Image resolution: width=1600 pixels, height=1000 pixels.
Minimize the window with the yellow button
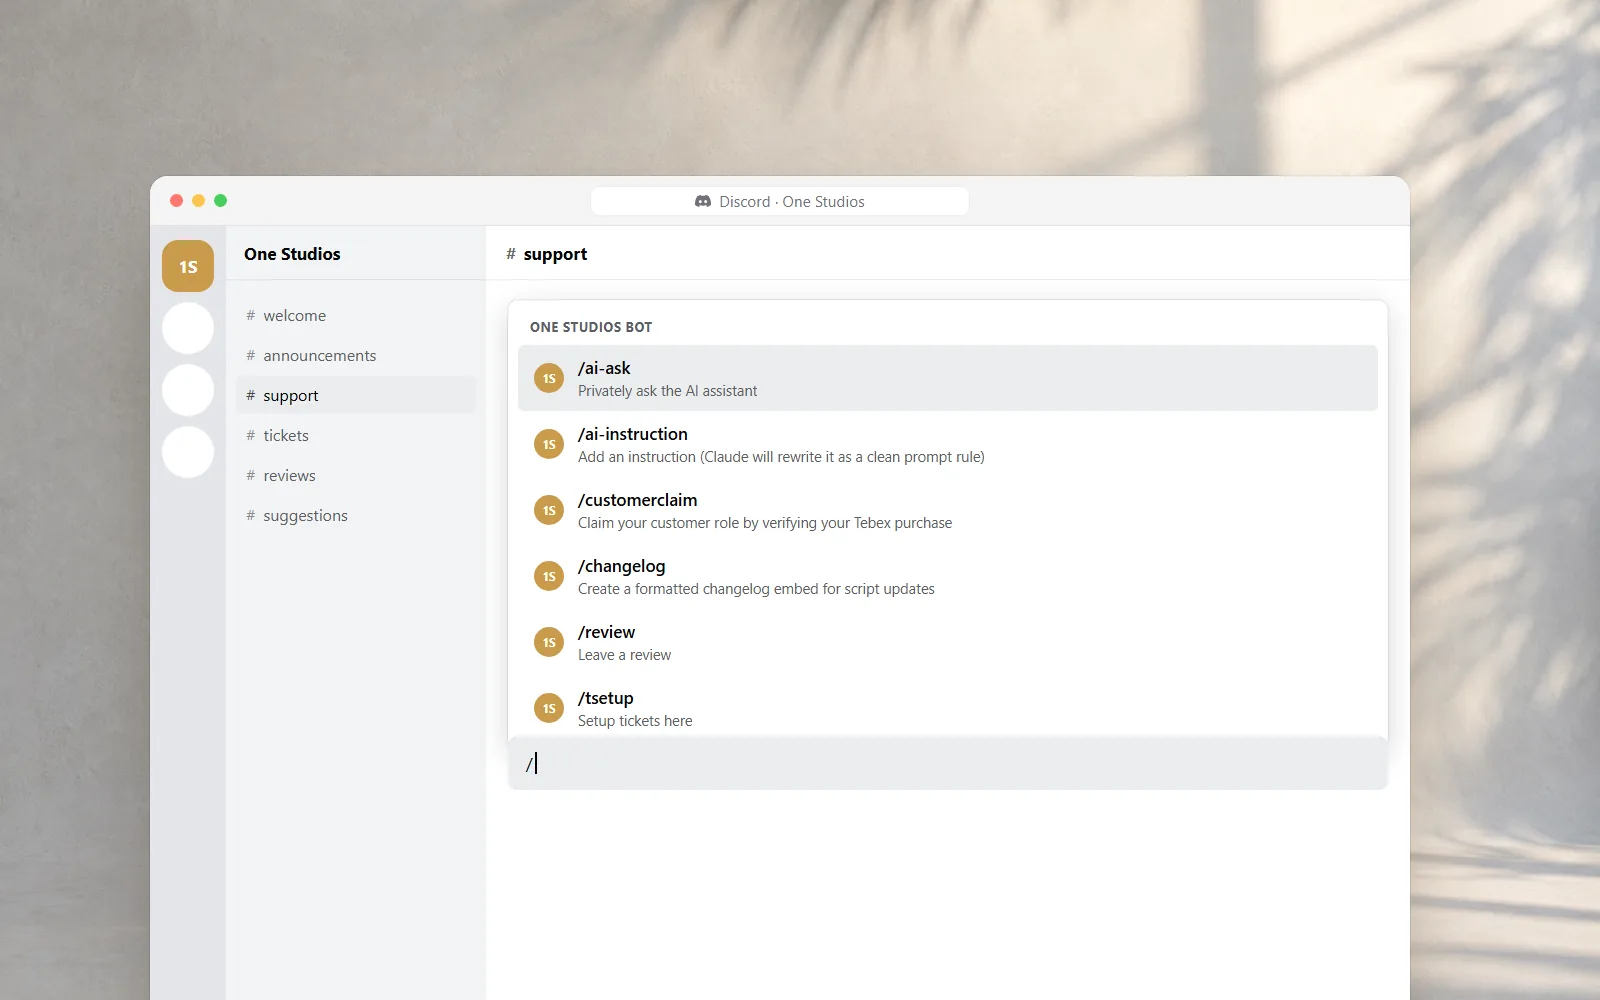pyautogui.click(x=198, y=200)
